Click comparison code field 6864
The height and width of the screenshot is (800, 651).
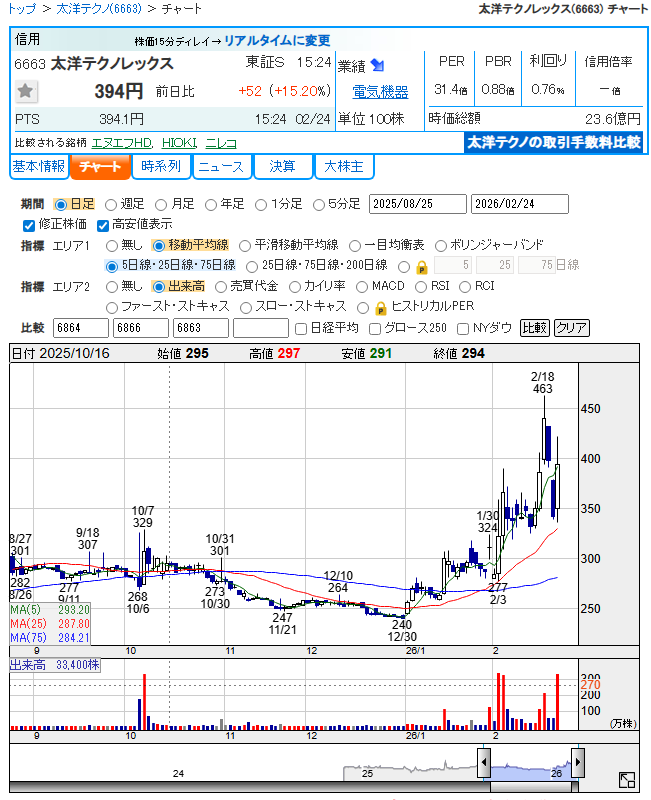pyautogui.click(x=81, y=328)
